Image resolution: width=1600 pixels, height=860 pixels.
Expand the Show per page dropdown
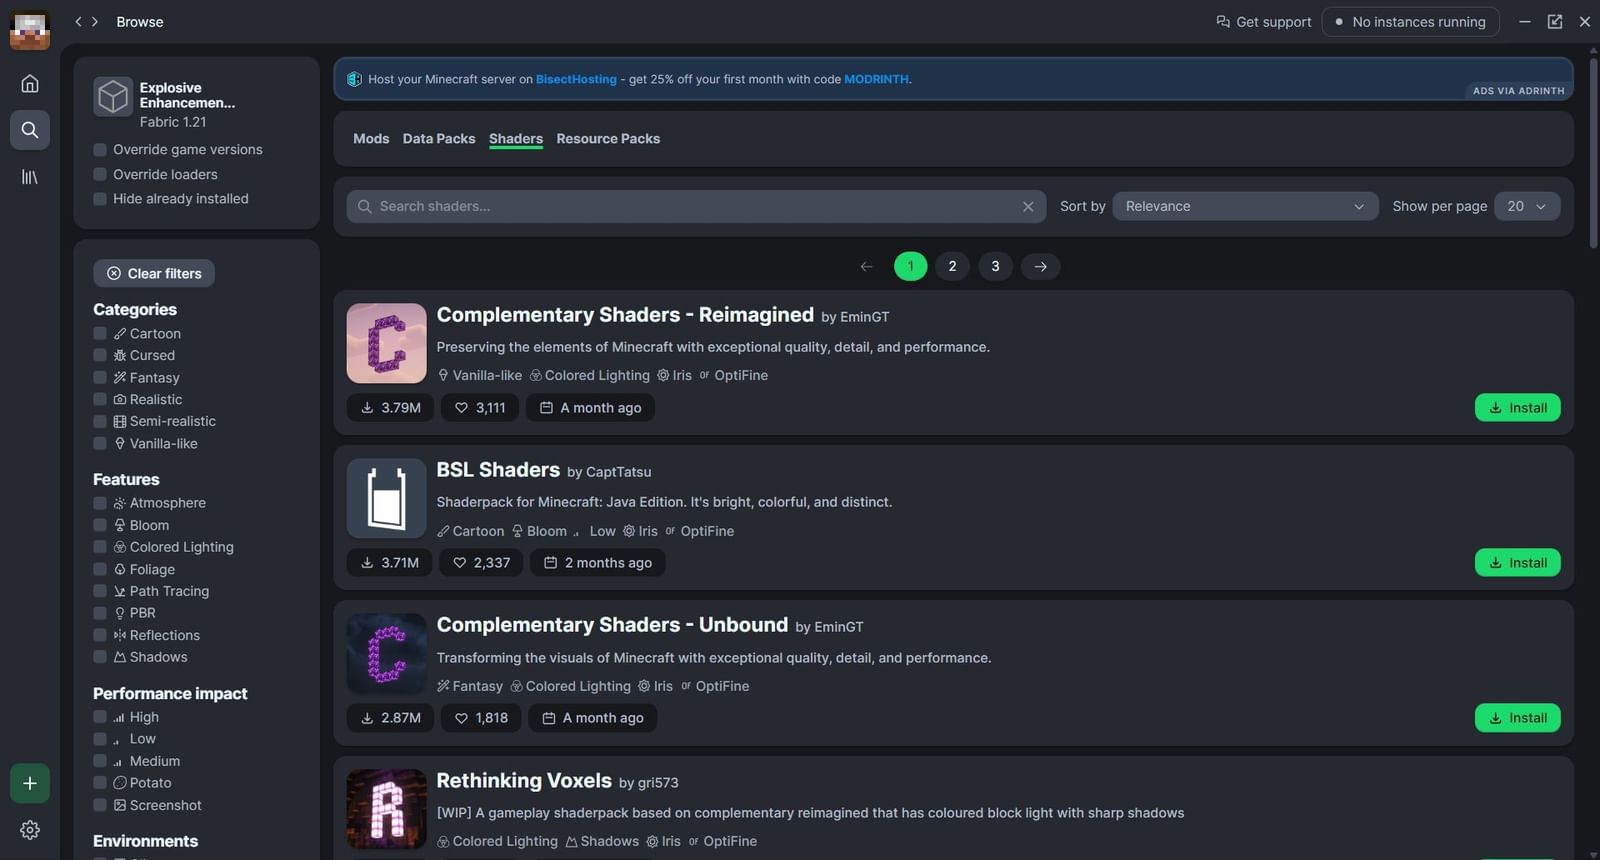pyautogui.click(x=1526, y=207)
